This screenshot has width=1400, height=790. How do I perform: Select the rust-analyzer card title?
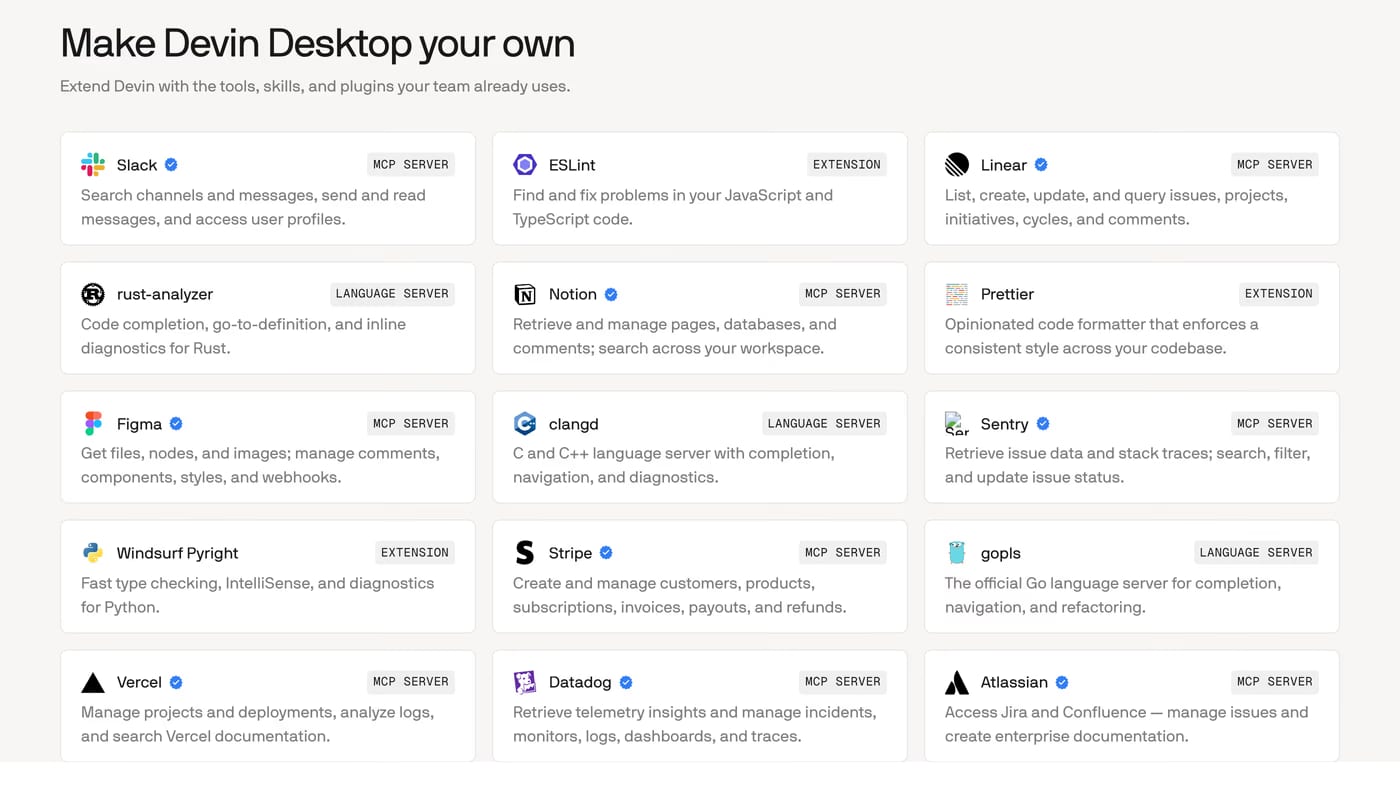coord(165,294)
